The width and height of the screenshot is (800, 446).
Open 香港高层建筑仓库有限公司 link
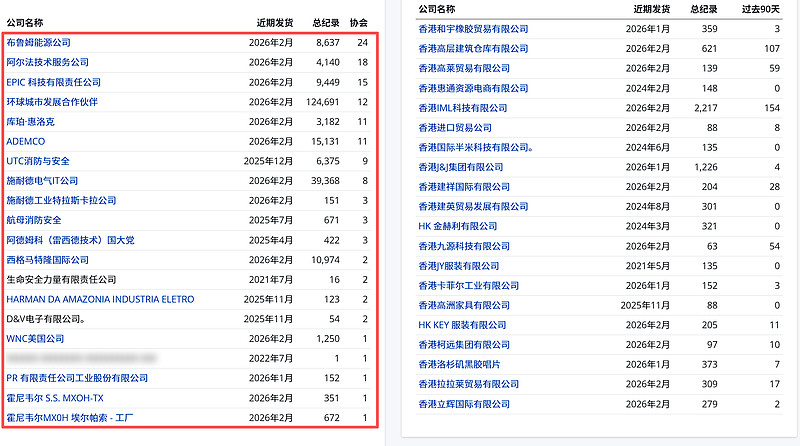click(473, 49)
